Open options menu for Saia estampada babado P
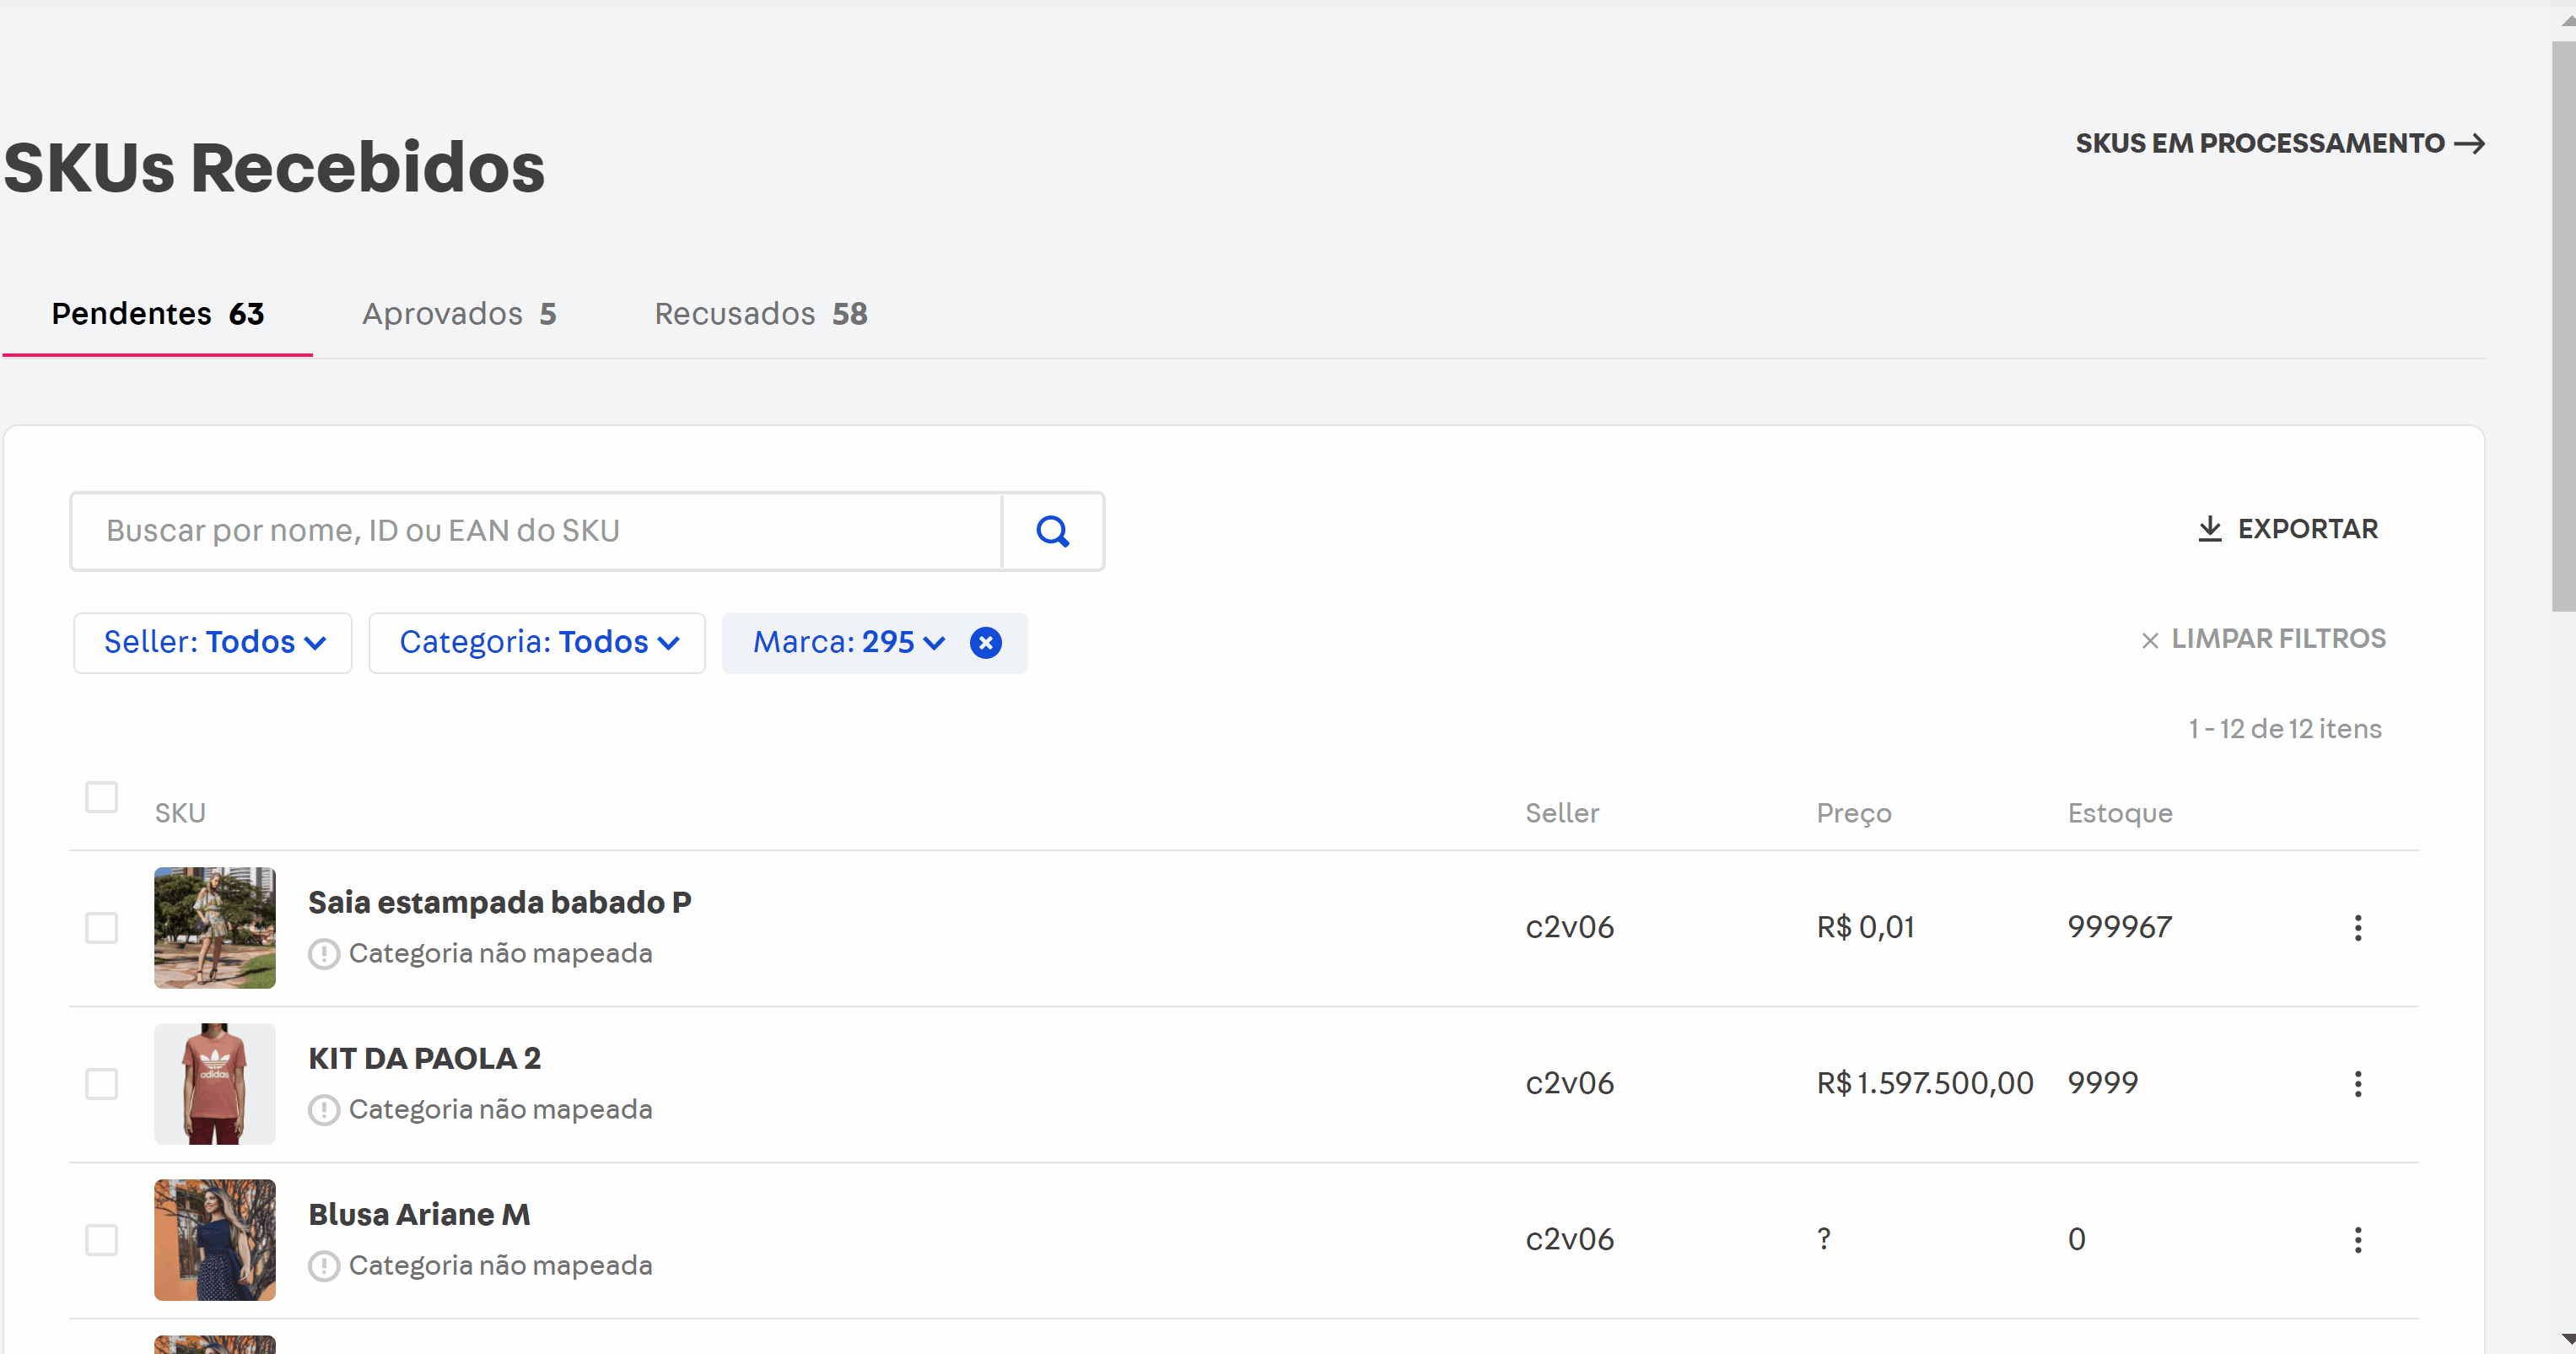Image resolution: width=2576 pixels, height=1354 pixels. pos(2357,928)
